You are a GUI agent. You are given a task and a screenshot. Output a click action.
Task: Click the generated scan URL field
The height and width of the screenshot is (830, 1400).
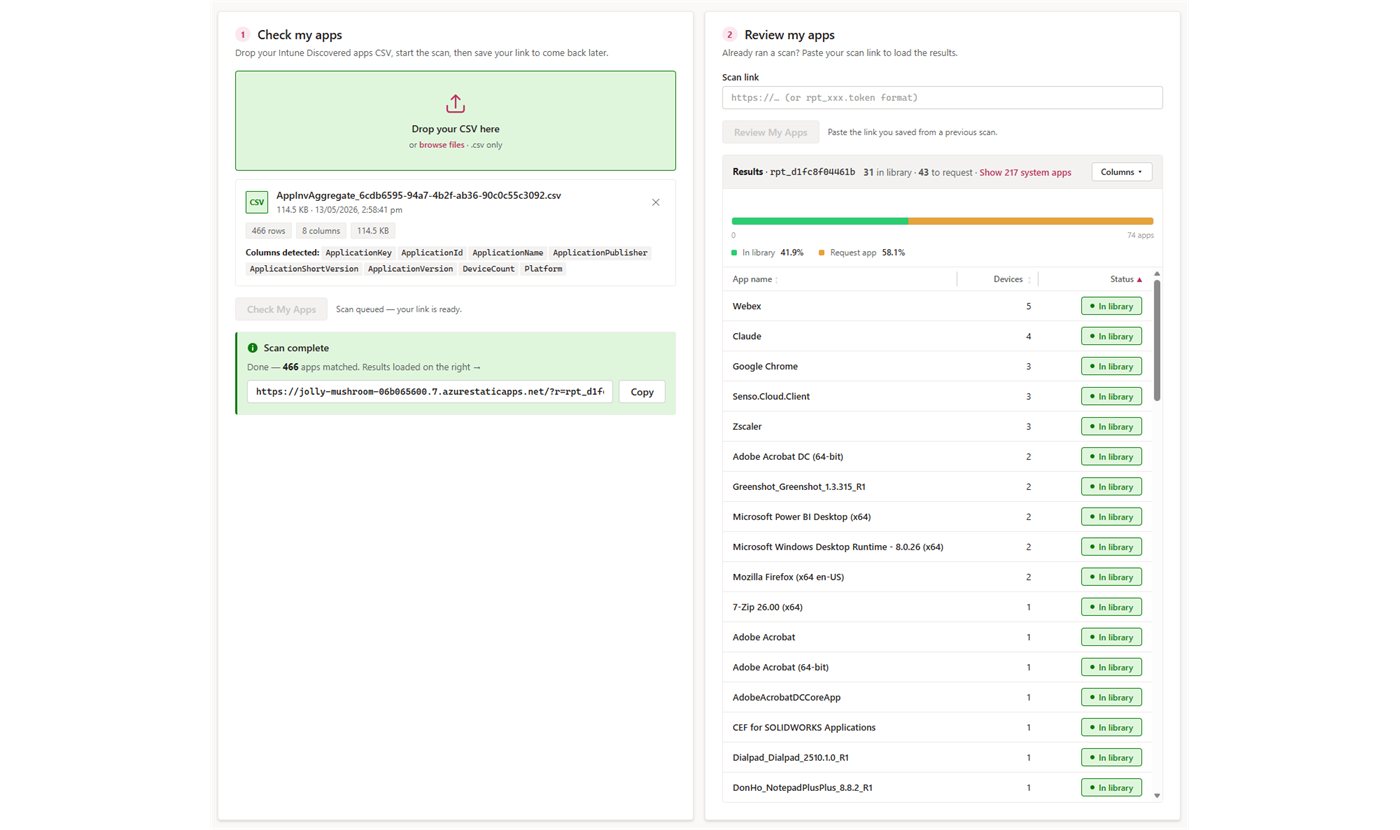[x=430, y=392]
